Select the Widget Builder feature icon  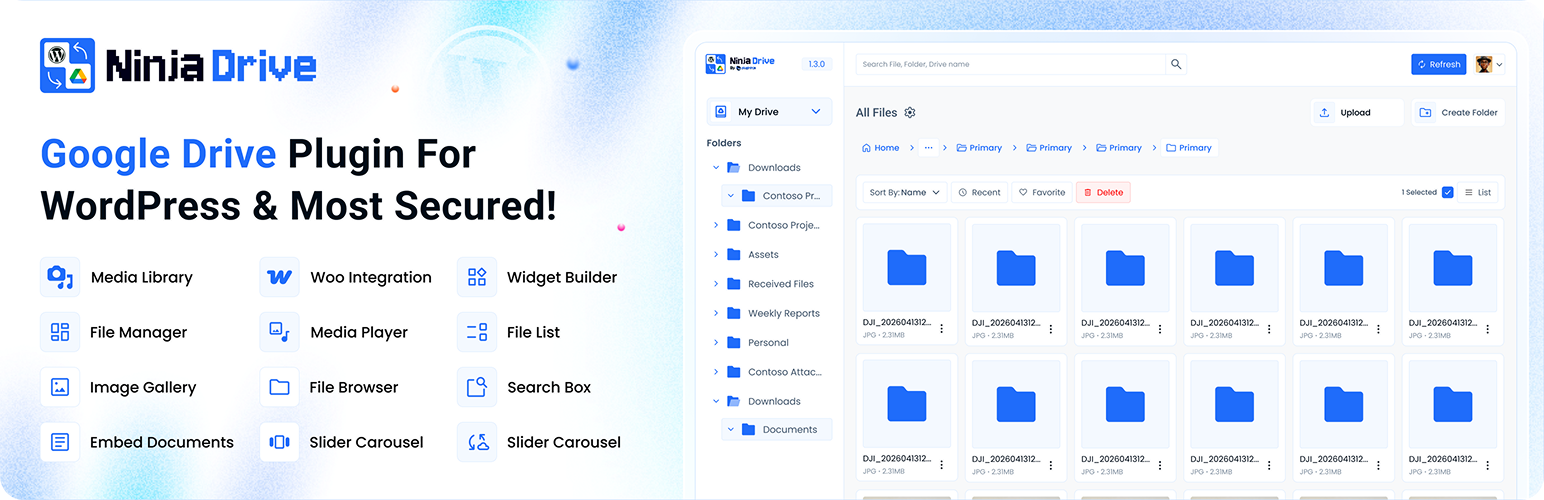point(477,277)
